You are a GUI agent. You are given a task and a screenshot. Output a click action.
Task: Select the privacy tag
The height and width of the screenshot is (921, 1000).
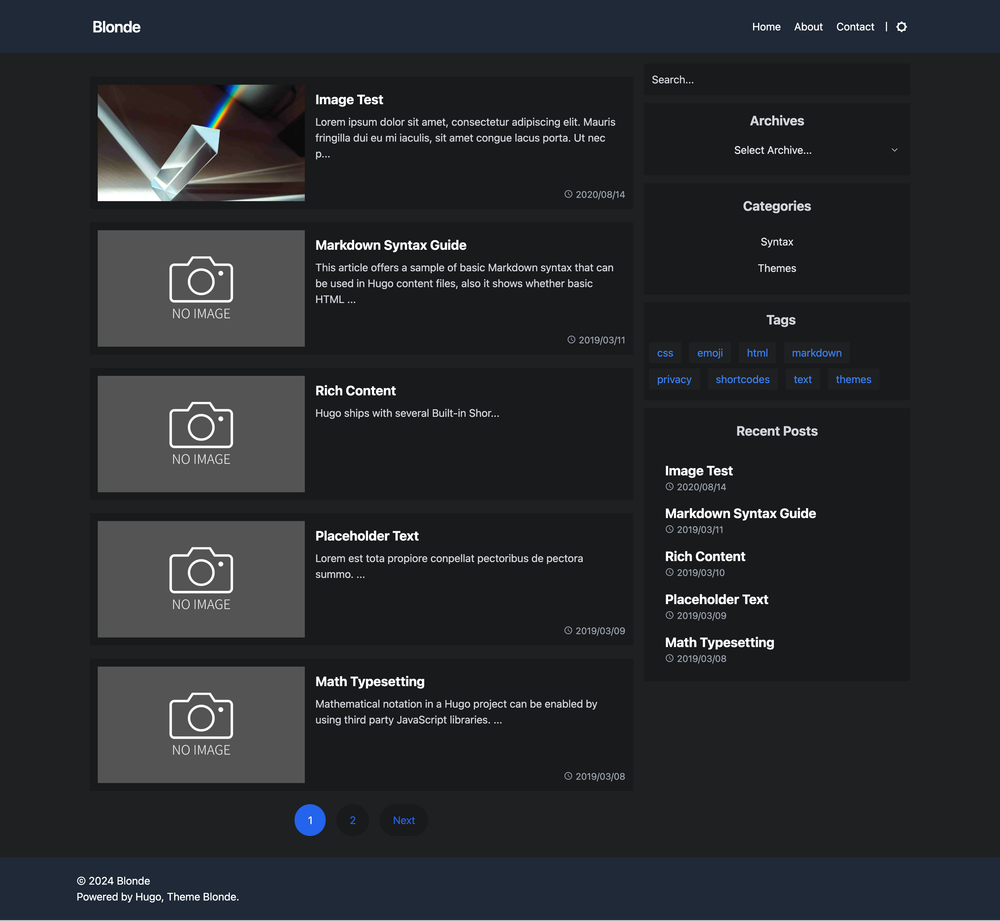(674, 379)
